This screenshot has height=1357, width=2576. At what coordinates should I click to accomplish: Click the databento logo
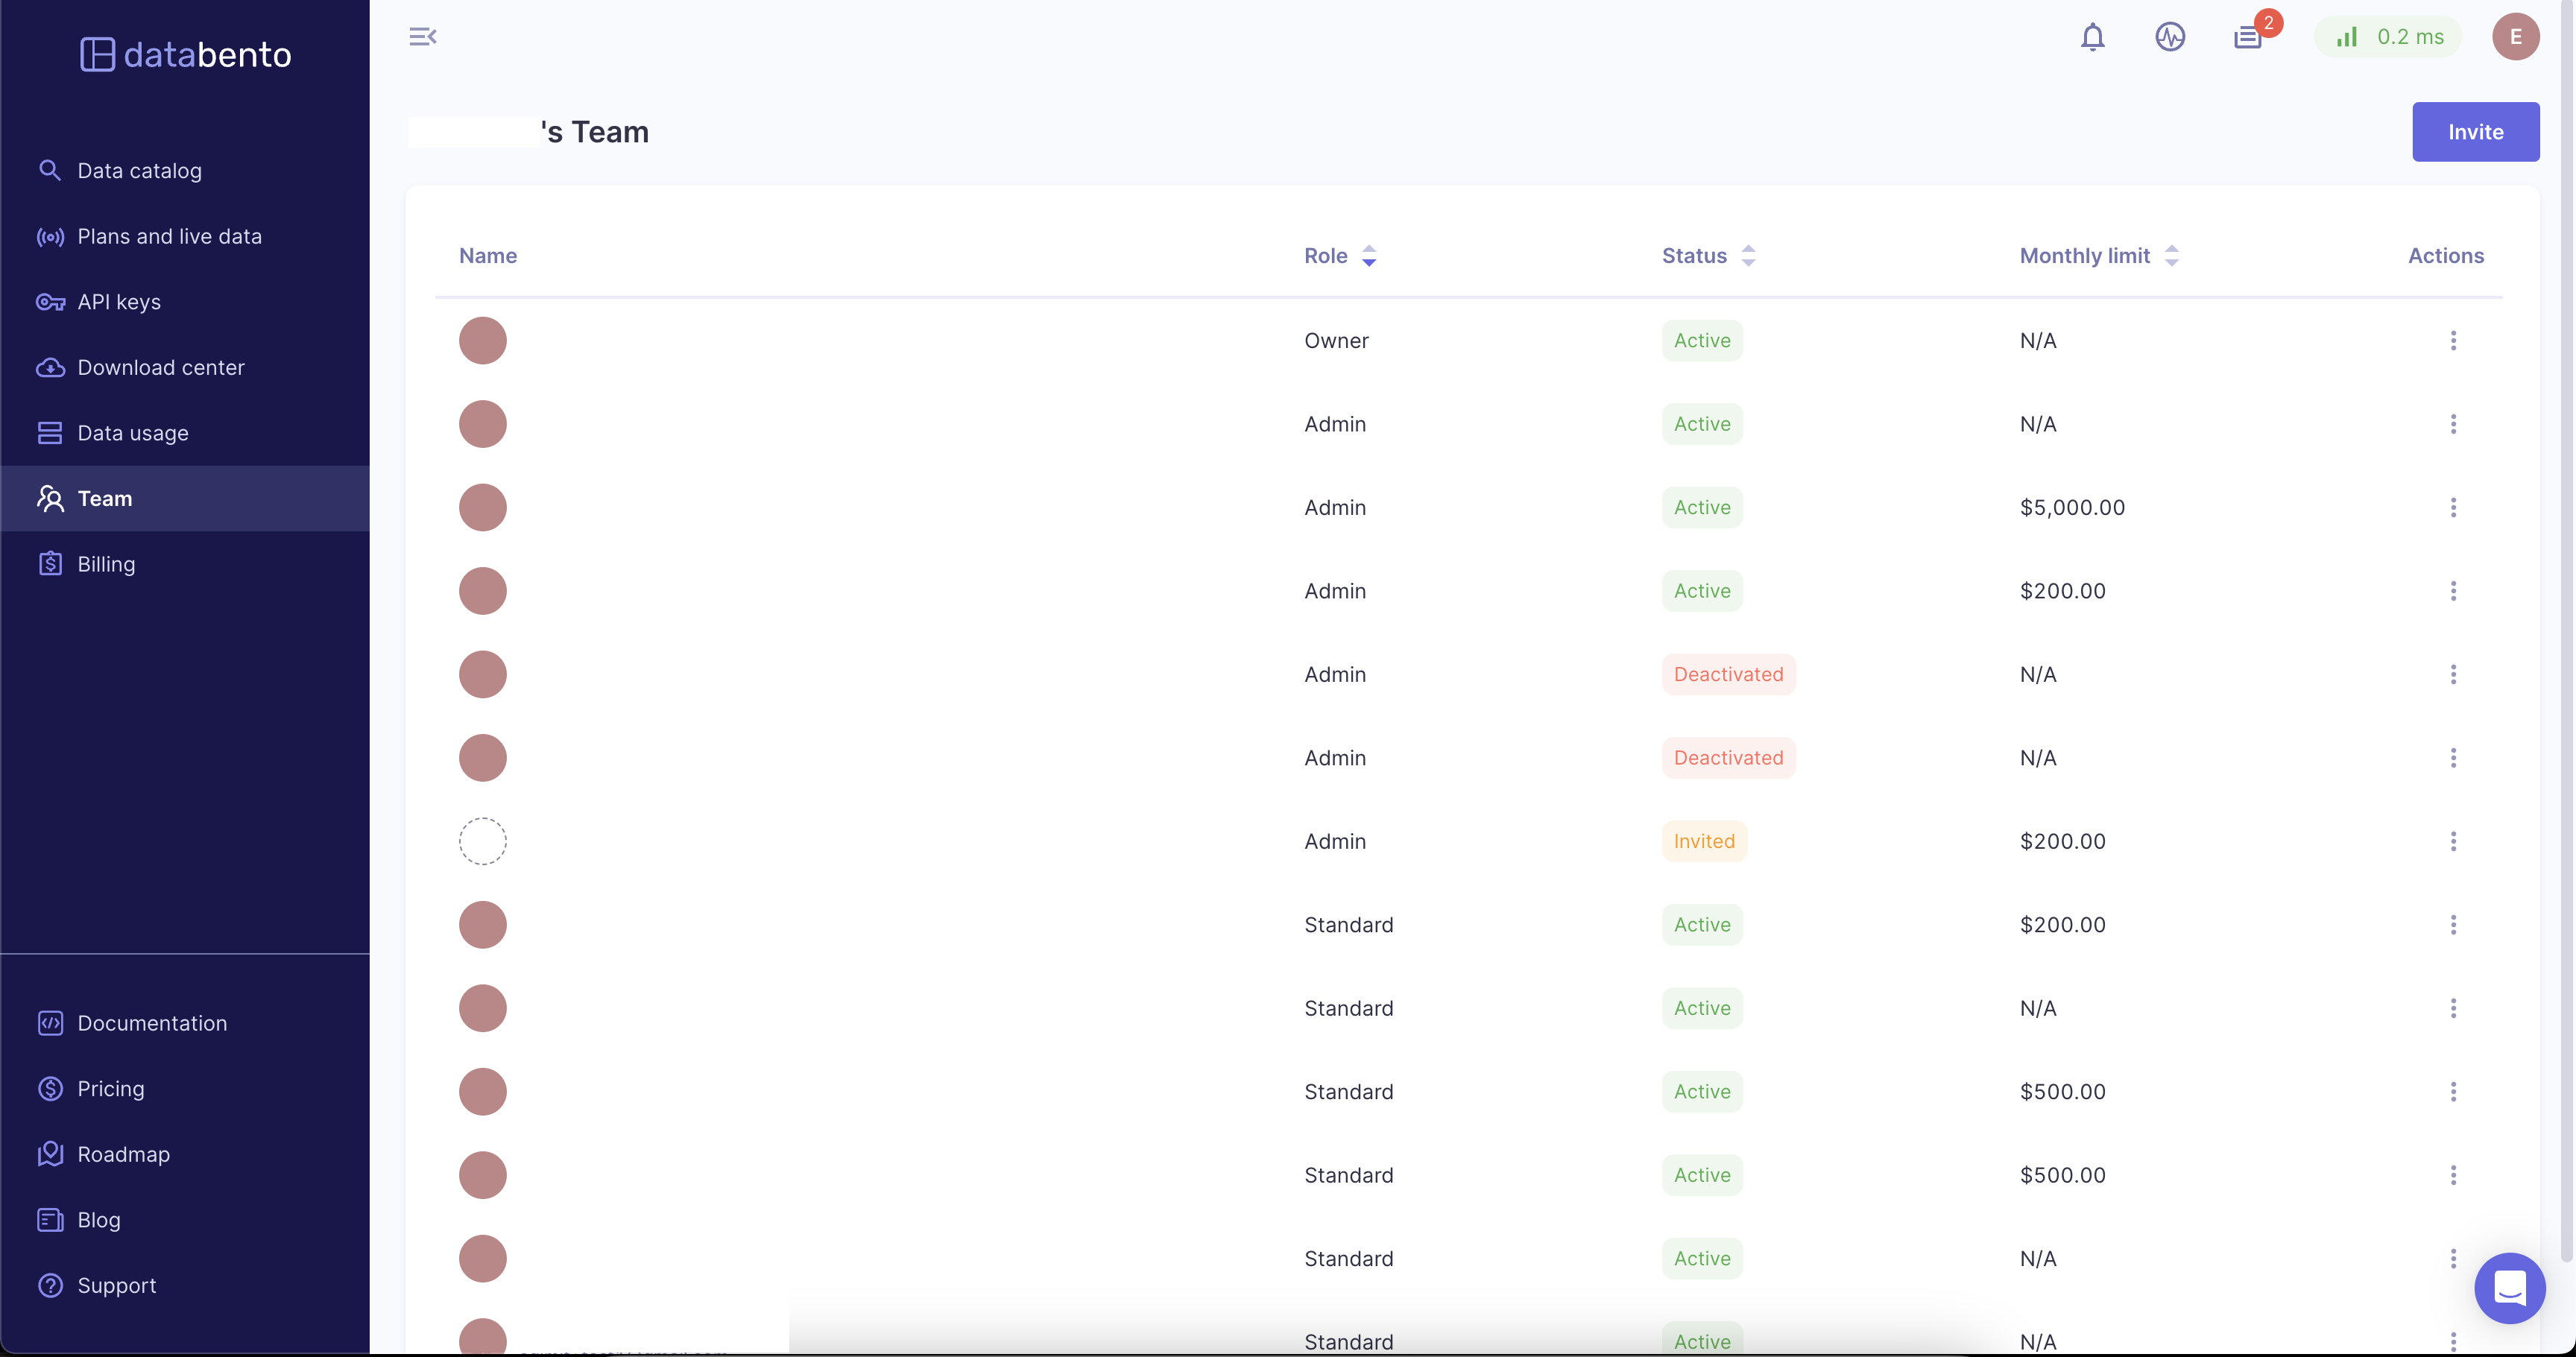click(186, 54)
